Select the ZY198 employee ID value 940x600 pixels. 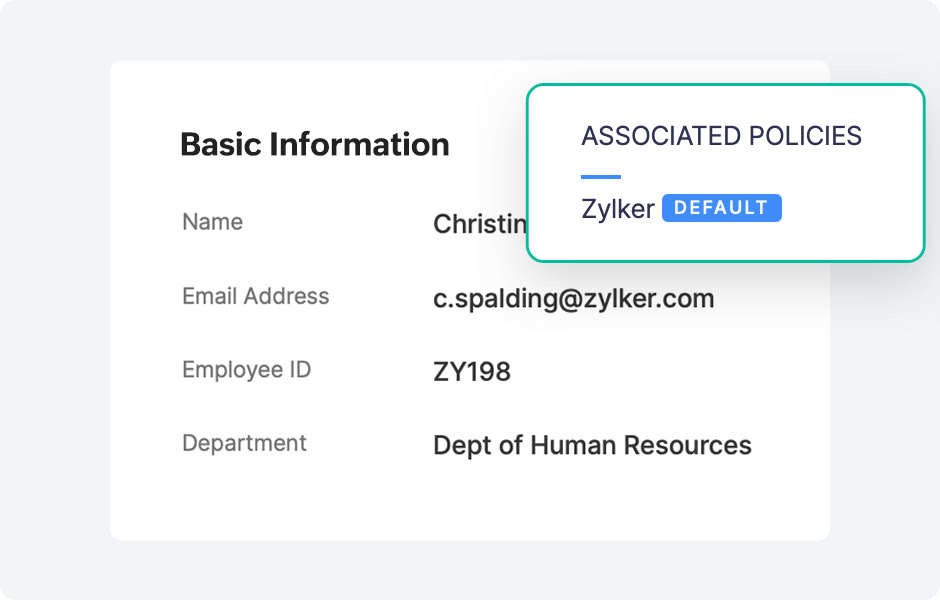pos(471,372)
